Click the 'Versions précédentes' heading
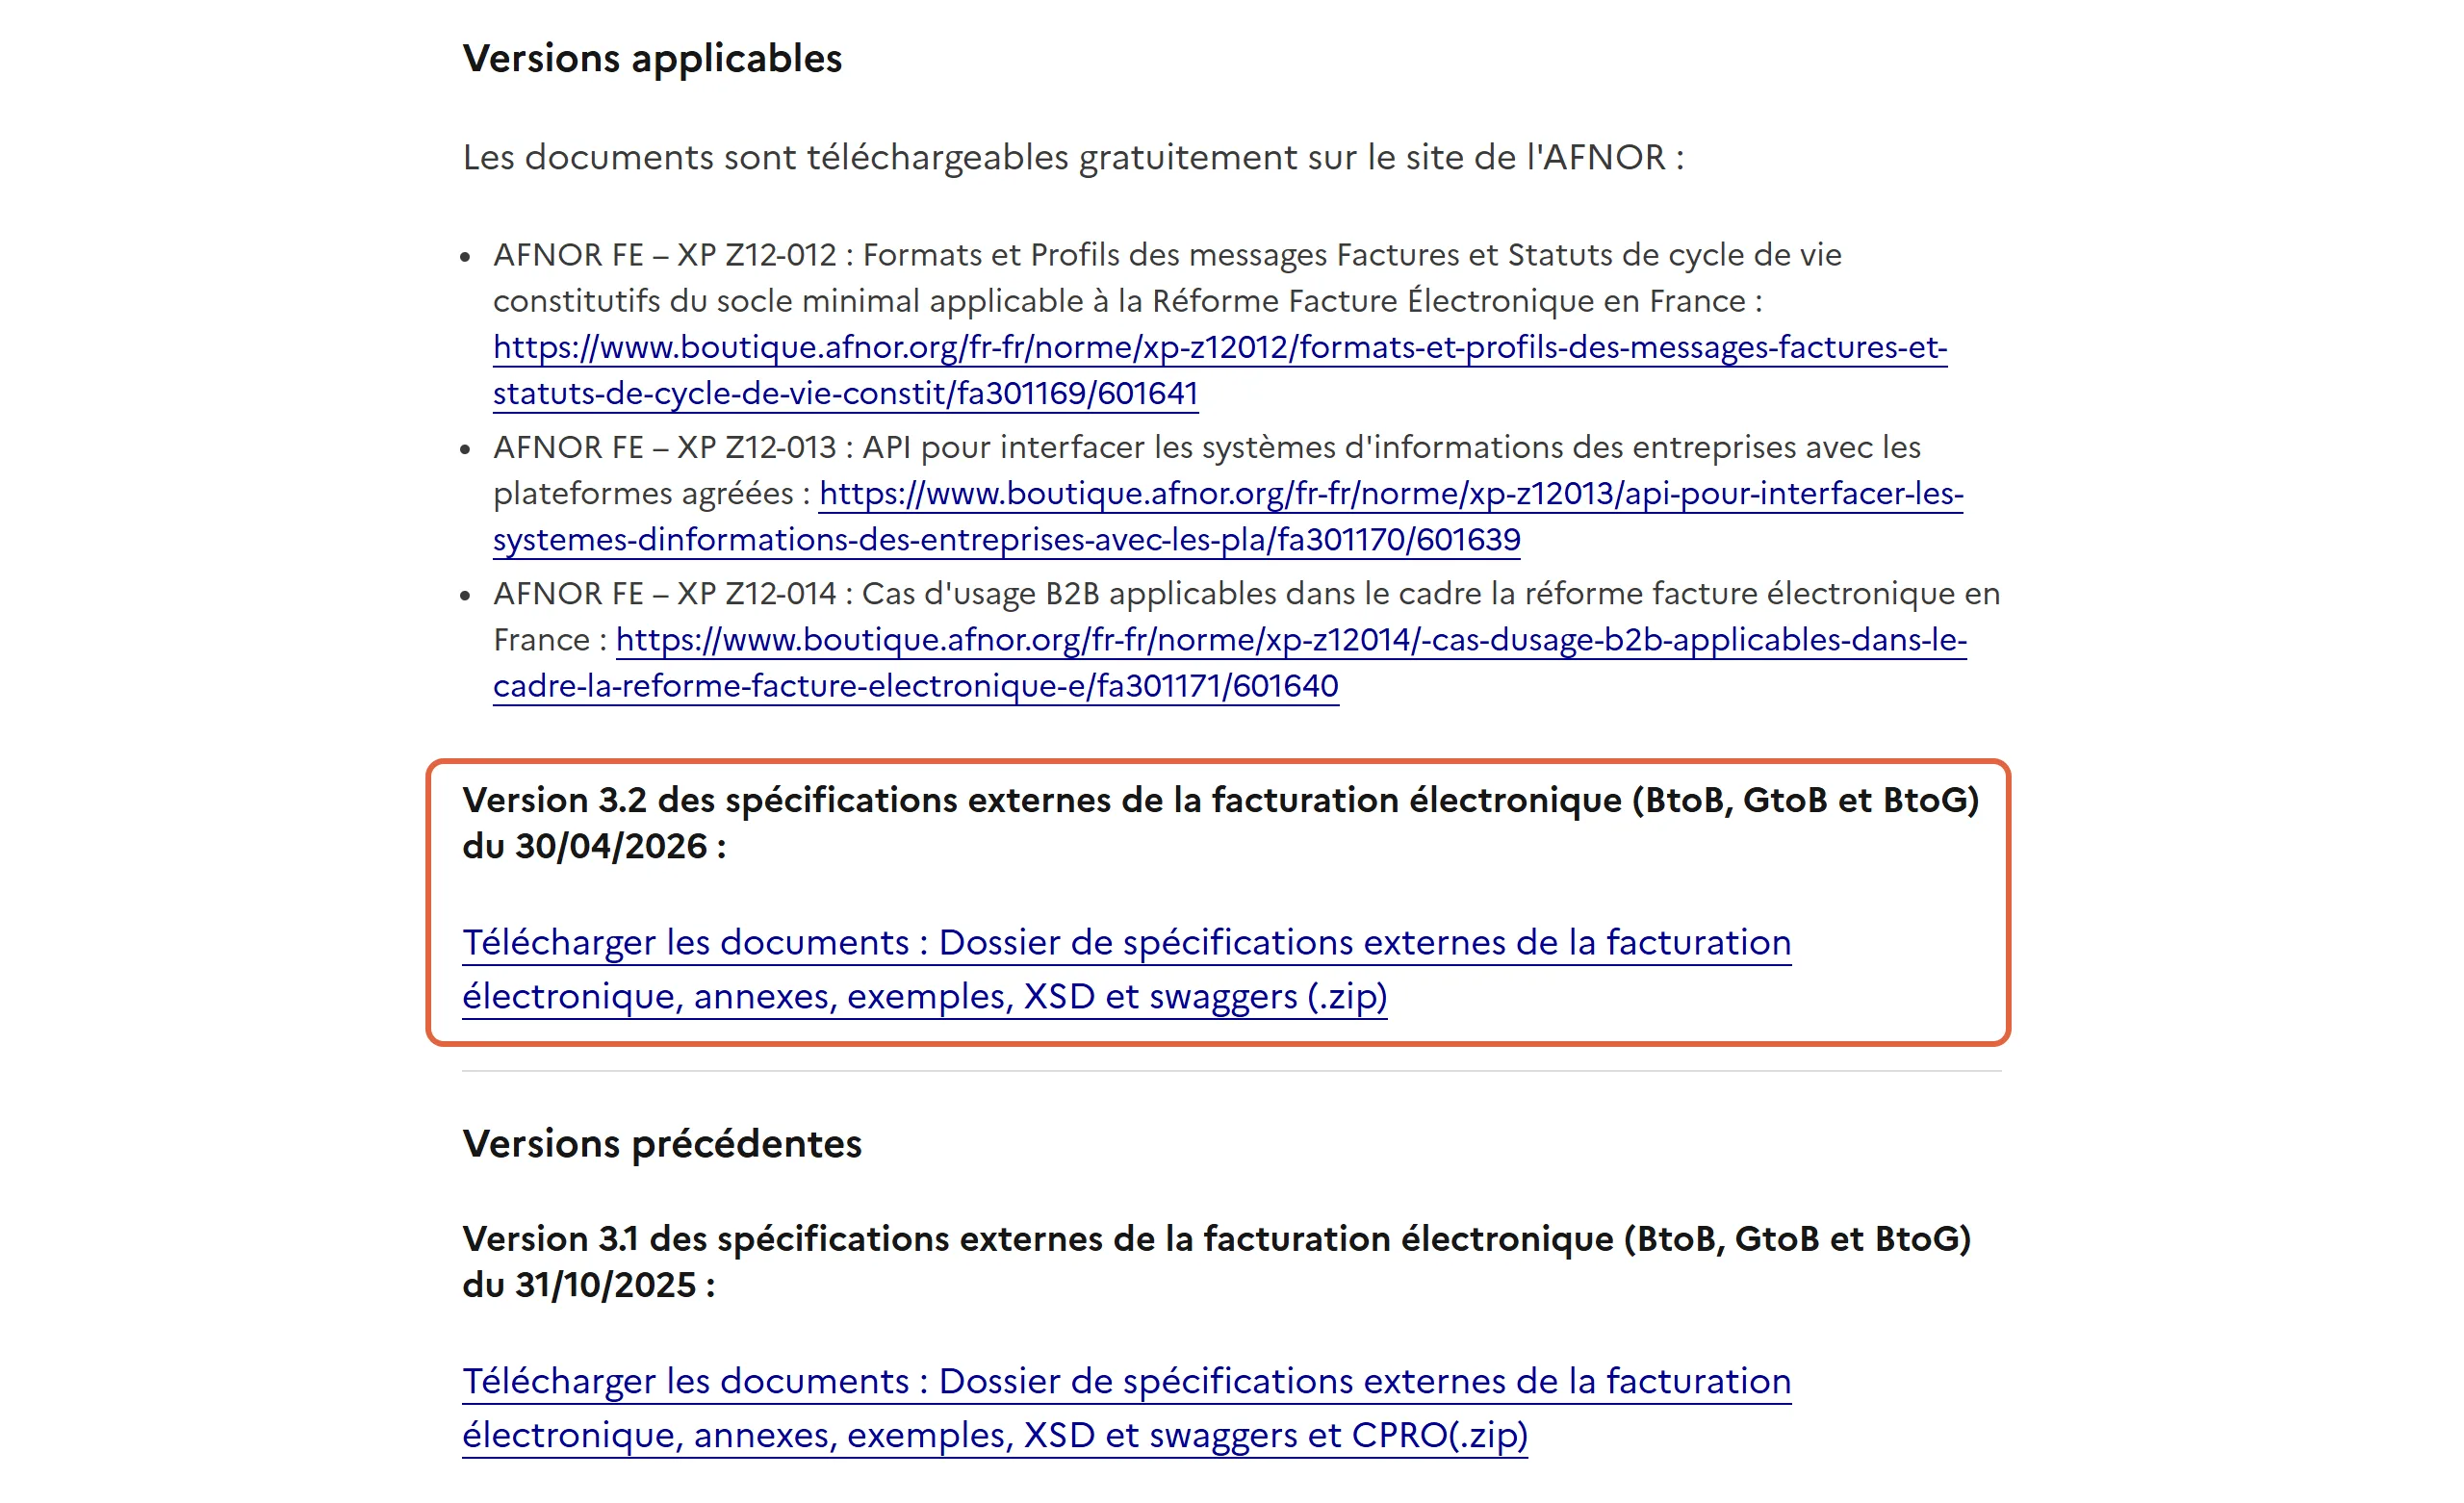 pos(661,1143)
